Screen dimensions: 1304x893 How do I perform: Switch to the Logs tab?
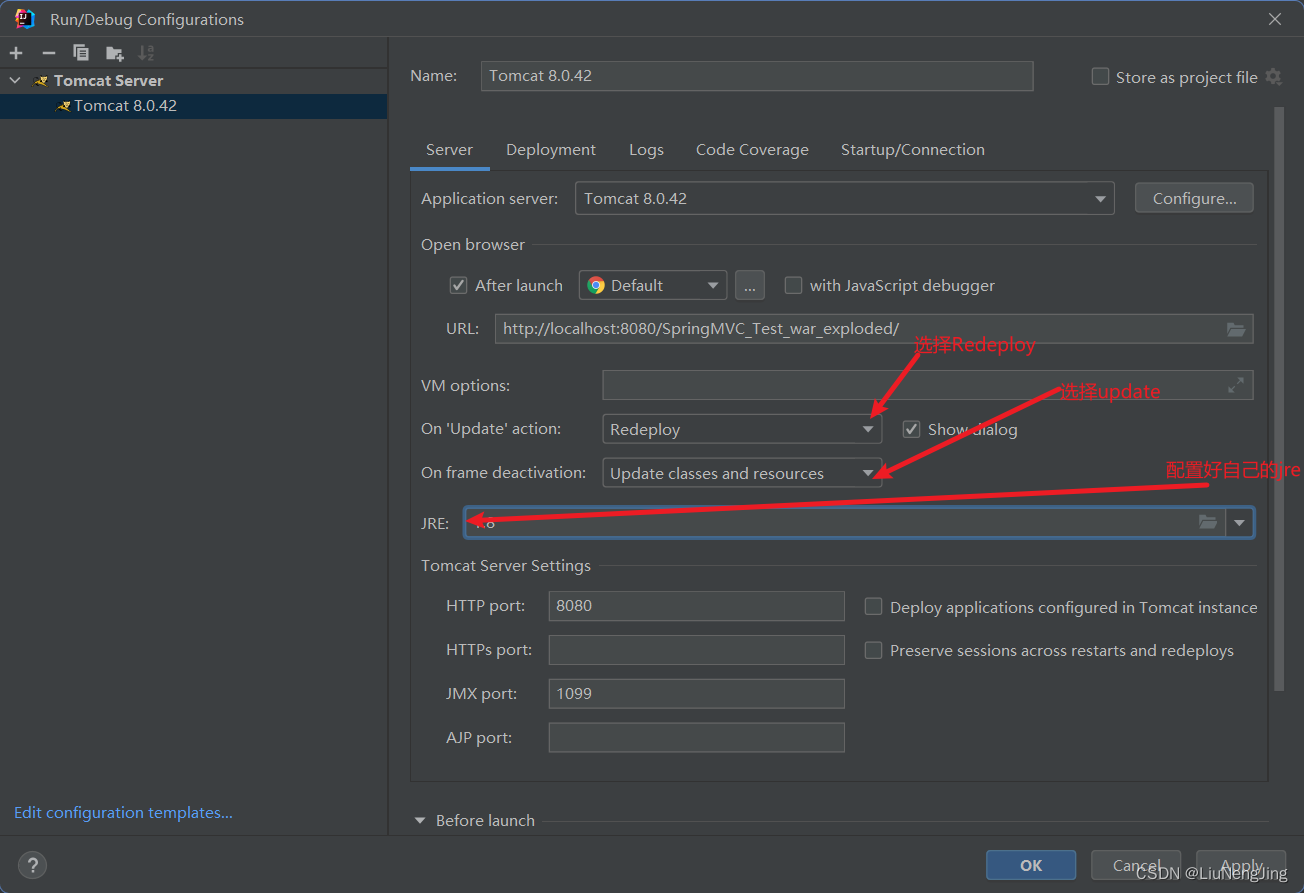646,150
